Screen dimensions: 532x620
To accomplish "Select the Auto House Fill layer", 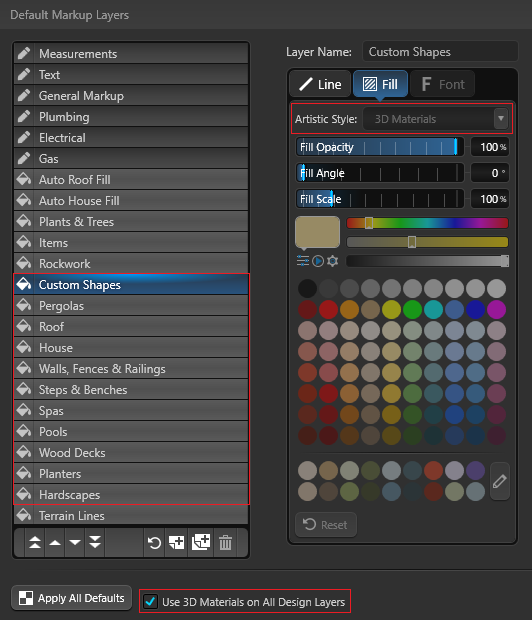I will 131,200.
